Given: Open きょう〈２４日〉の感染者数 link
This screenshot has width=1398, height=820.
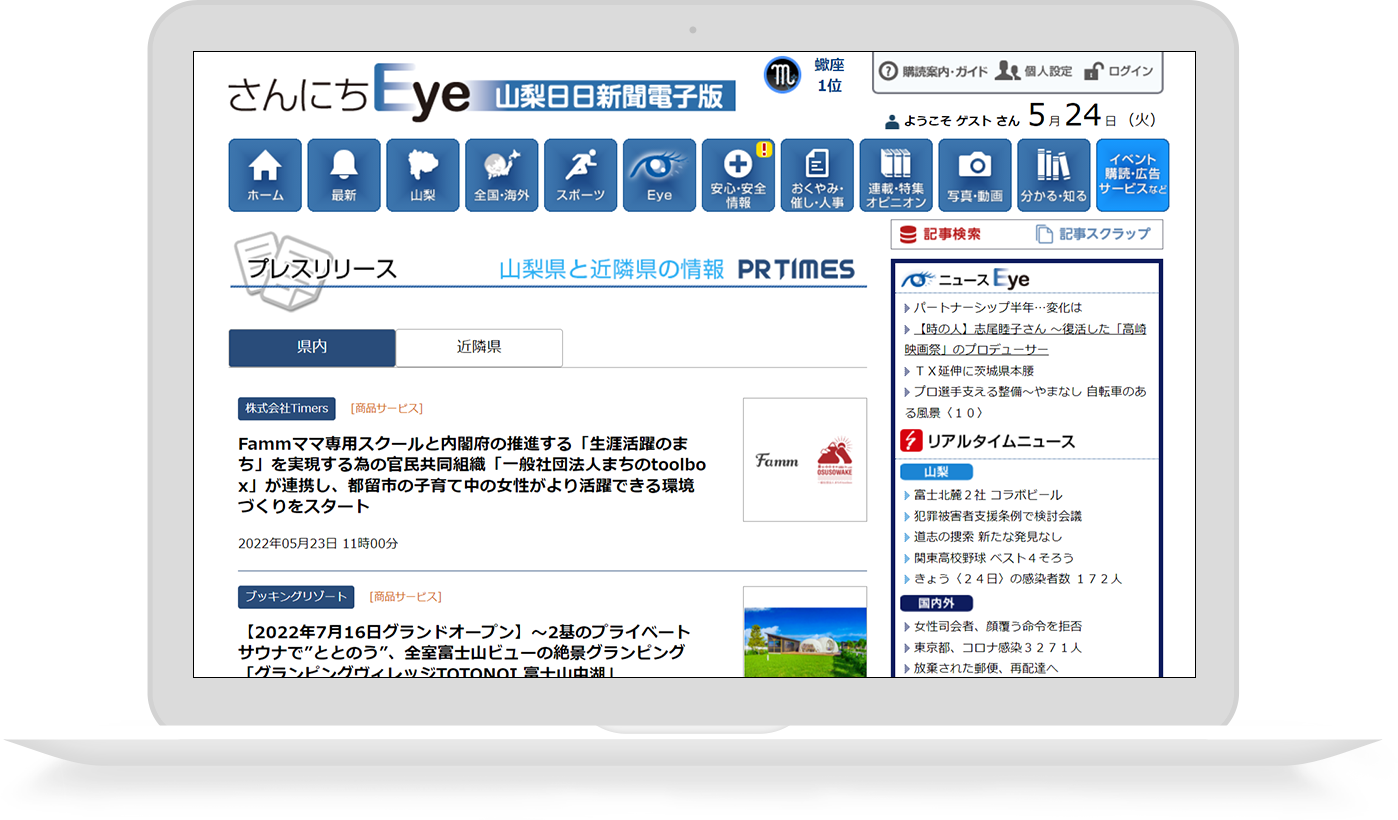Looking at the screenshot, I should [x=1017, y=579].
